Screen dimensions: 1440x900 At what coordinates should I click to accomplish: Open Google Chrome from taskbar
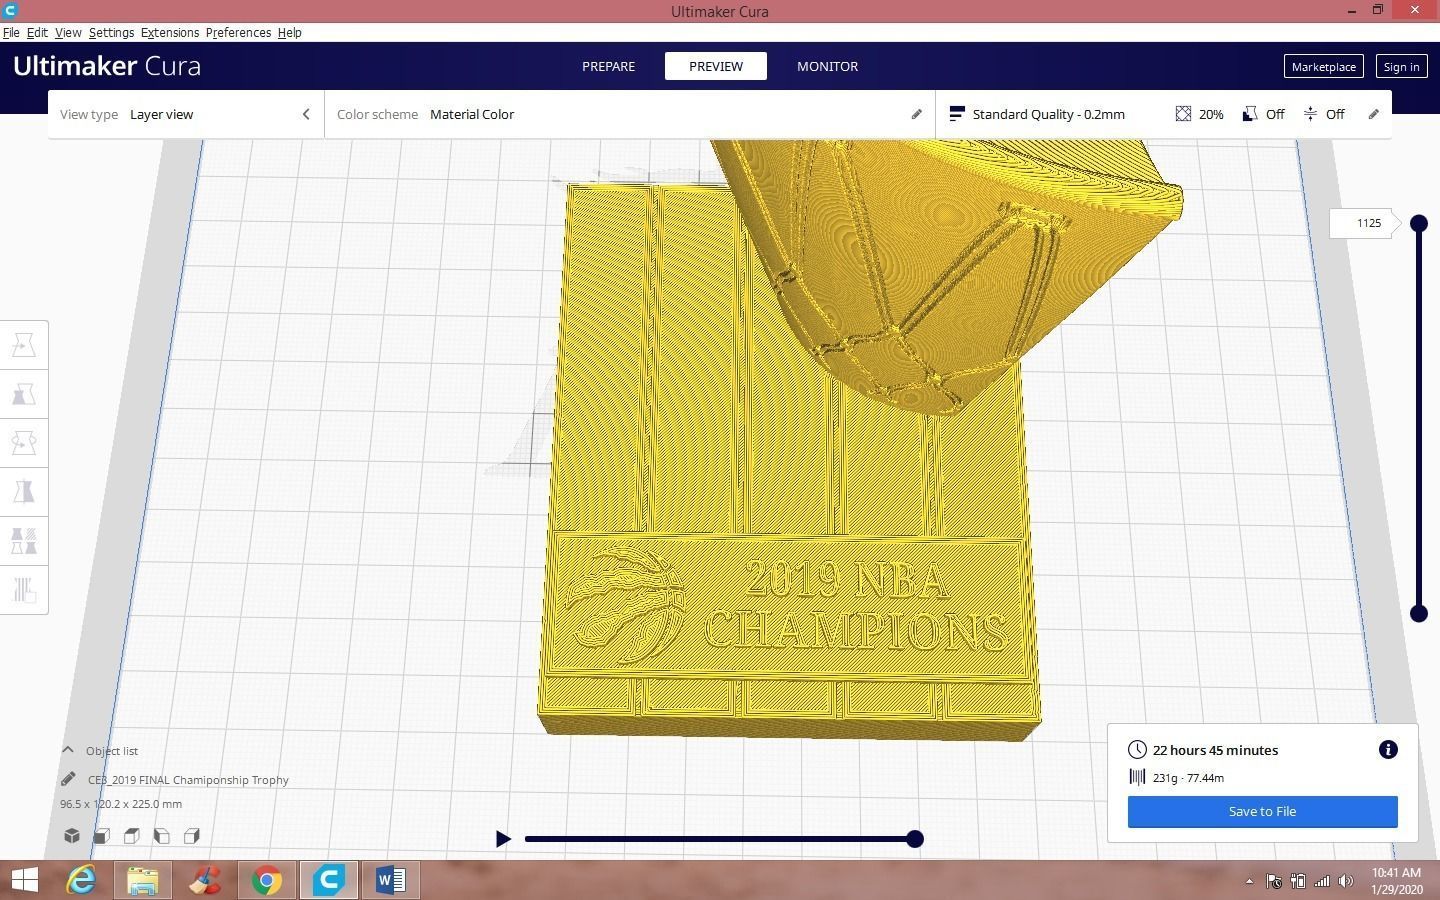(x=266, y=880)
